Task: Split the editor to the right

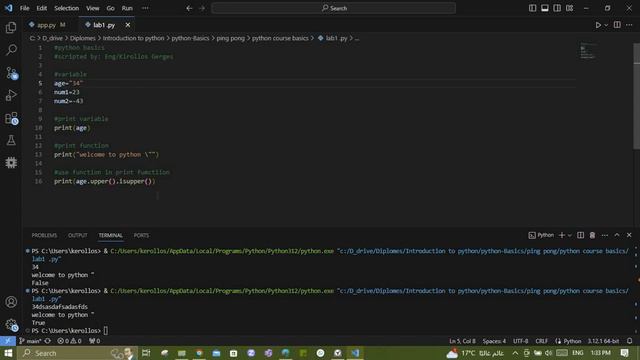Action: point(617,25)
